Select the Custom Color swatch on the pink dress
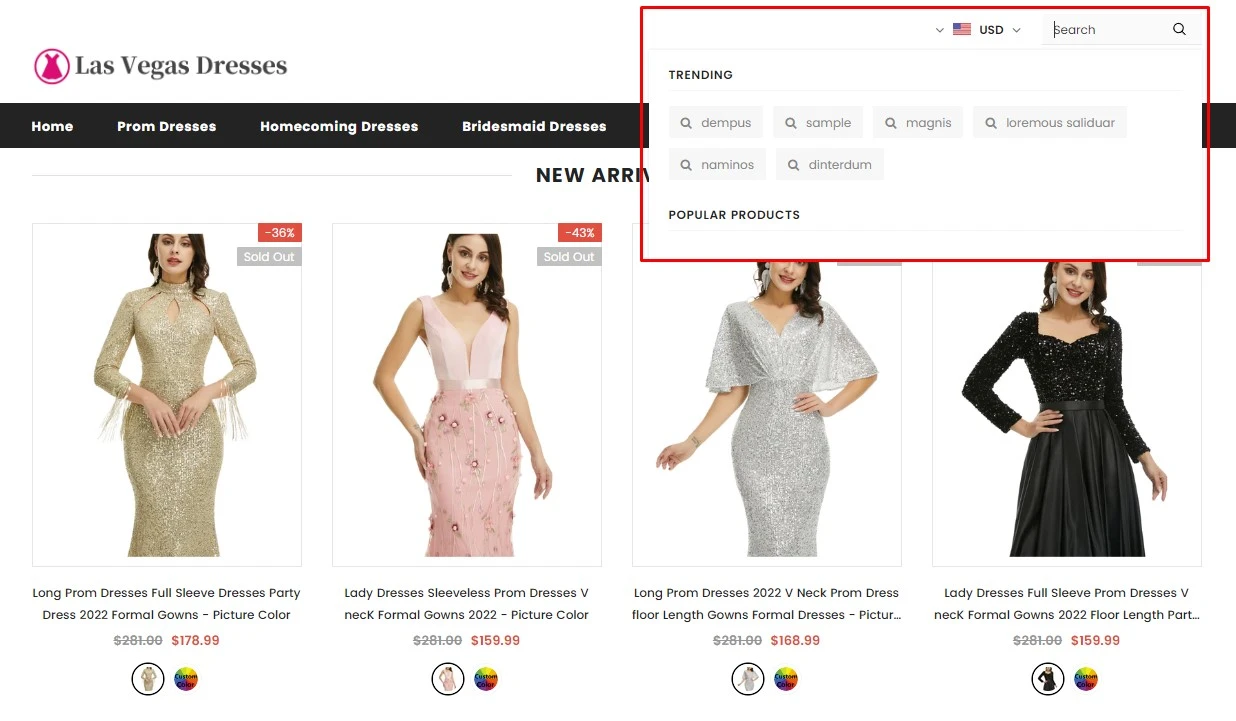Viewport: 1236px width, 721px height. [x=486, y=678]
